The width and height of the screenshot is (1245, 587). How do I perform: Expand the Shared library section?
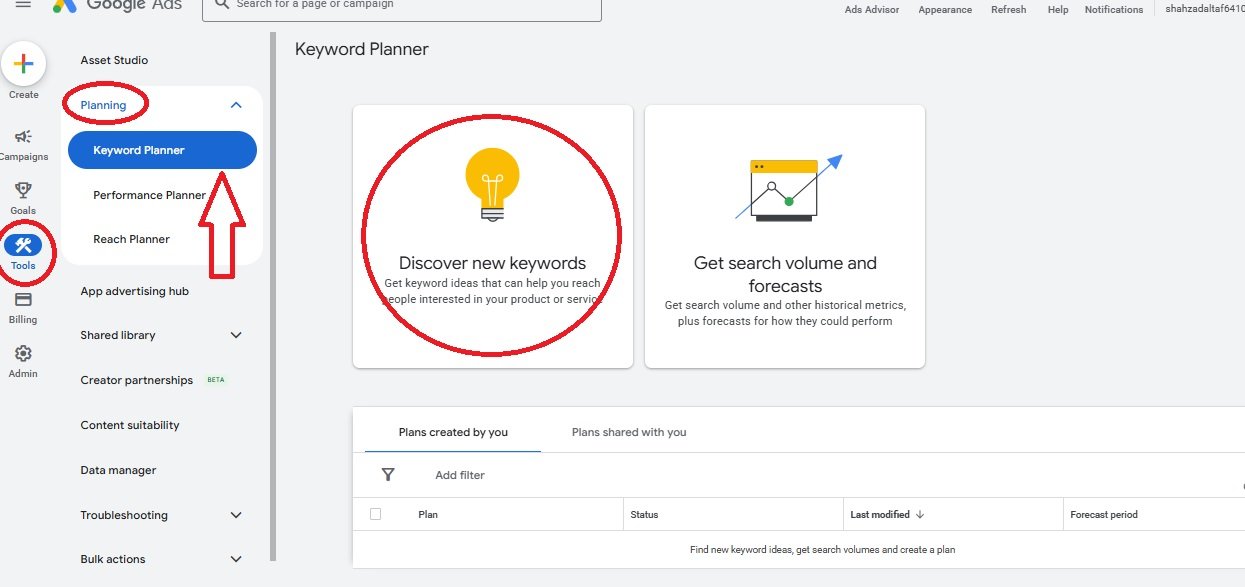236,335
